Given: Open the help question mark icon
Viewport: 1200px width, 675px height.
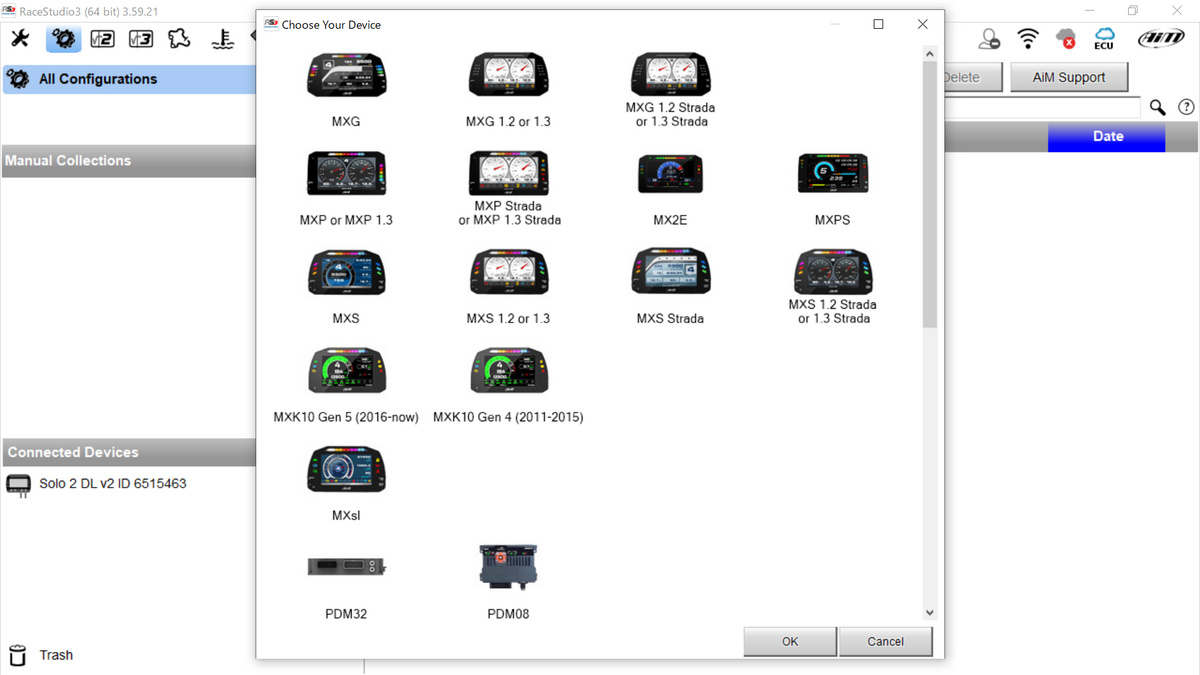Looking at the screenshot, I should click(1187, 107).
